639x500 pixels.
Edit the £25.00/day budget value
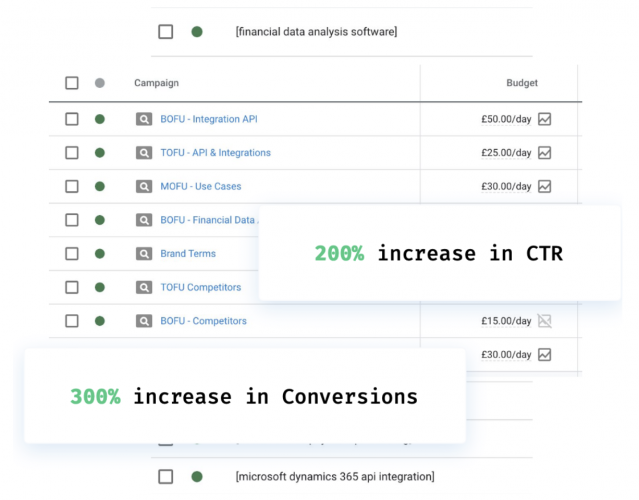point(506,153)
